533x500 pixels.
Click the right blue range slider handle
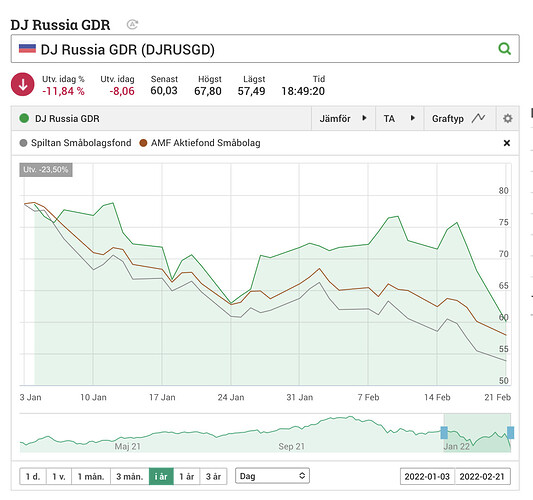(510, 433)
